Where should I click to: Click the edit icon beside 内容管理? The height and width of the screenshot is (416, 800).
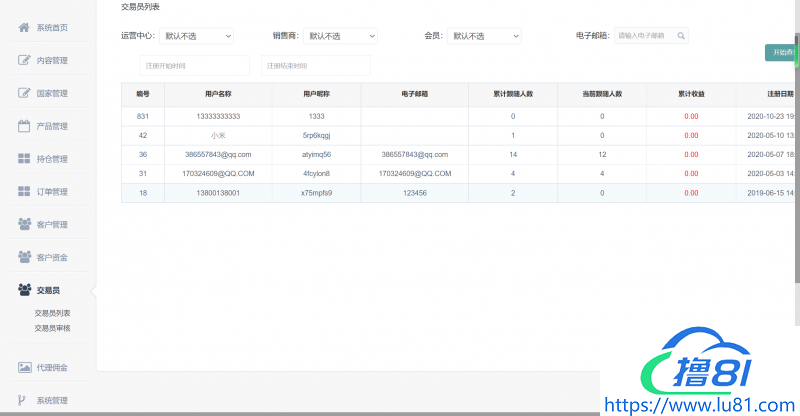tap(24, 60)
